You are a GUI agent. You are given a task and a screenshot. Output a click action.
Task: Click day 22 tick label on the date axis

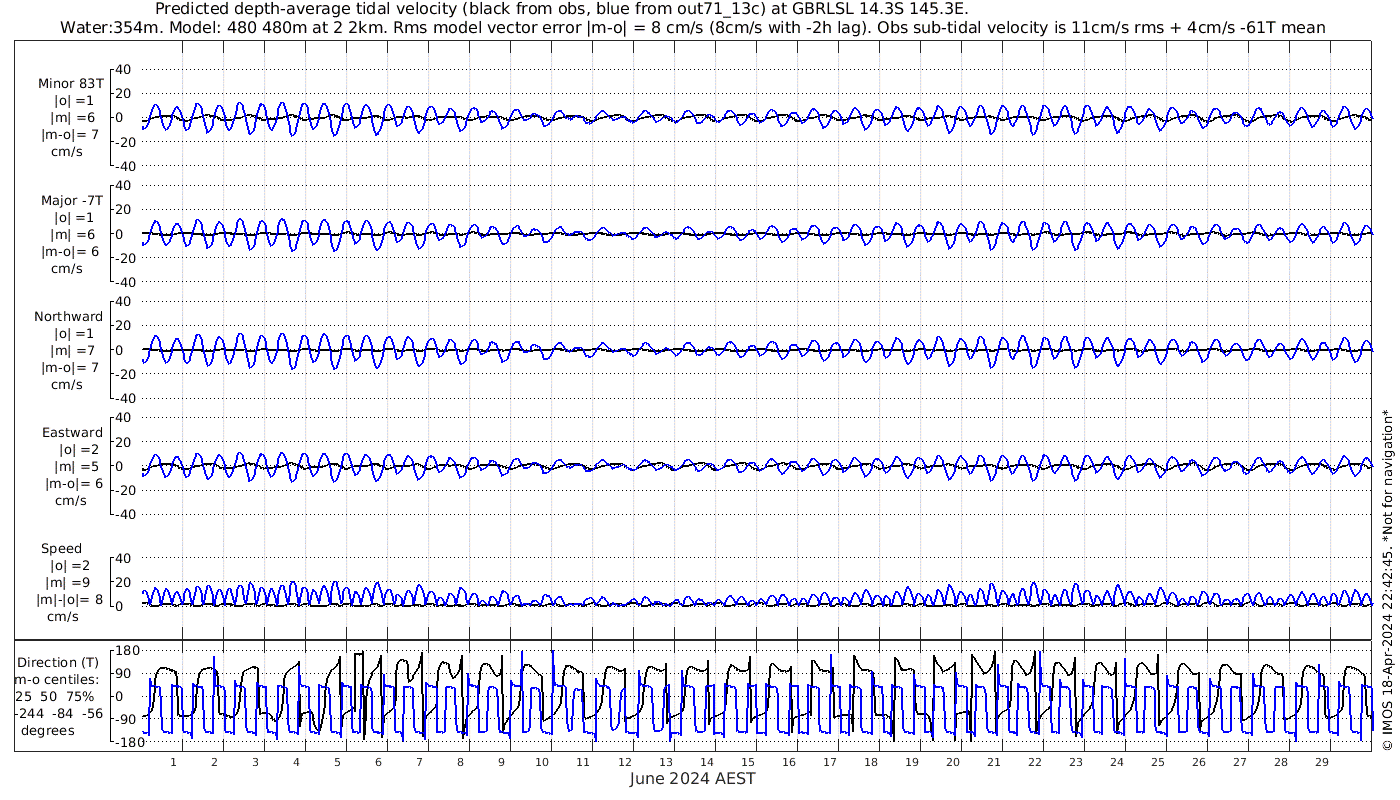(x=1034, y=762)
